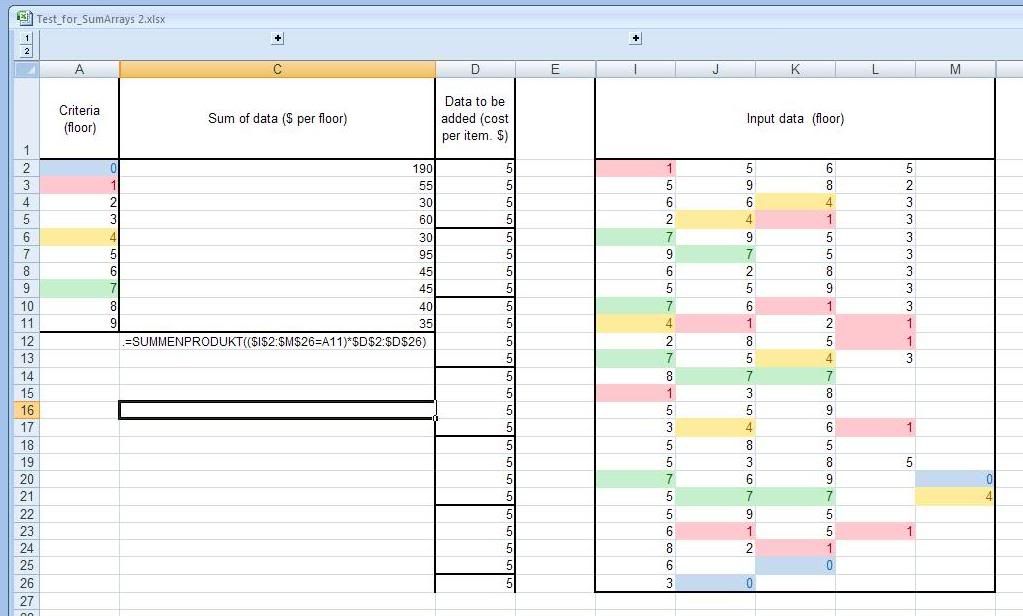Viewport: 1023px width, 616px height.
Task: Click the pink cell with 1 in L17
Action: 876,427
